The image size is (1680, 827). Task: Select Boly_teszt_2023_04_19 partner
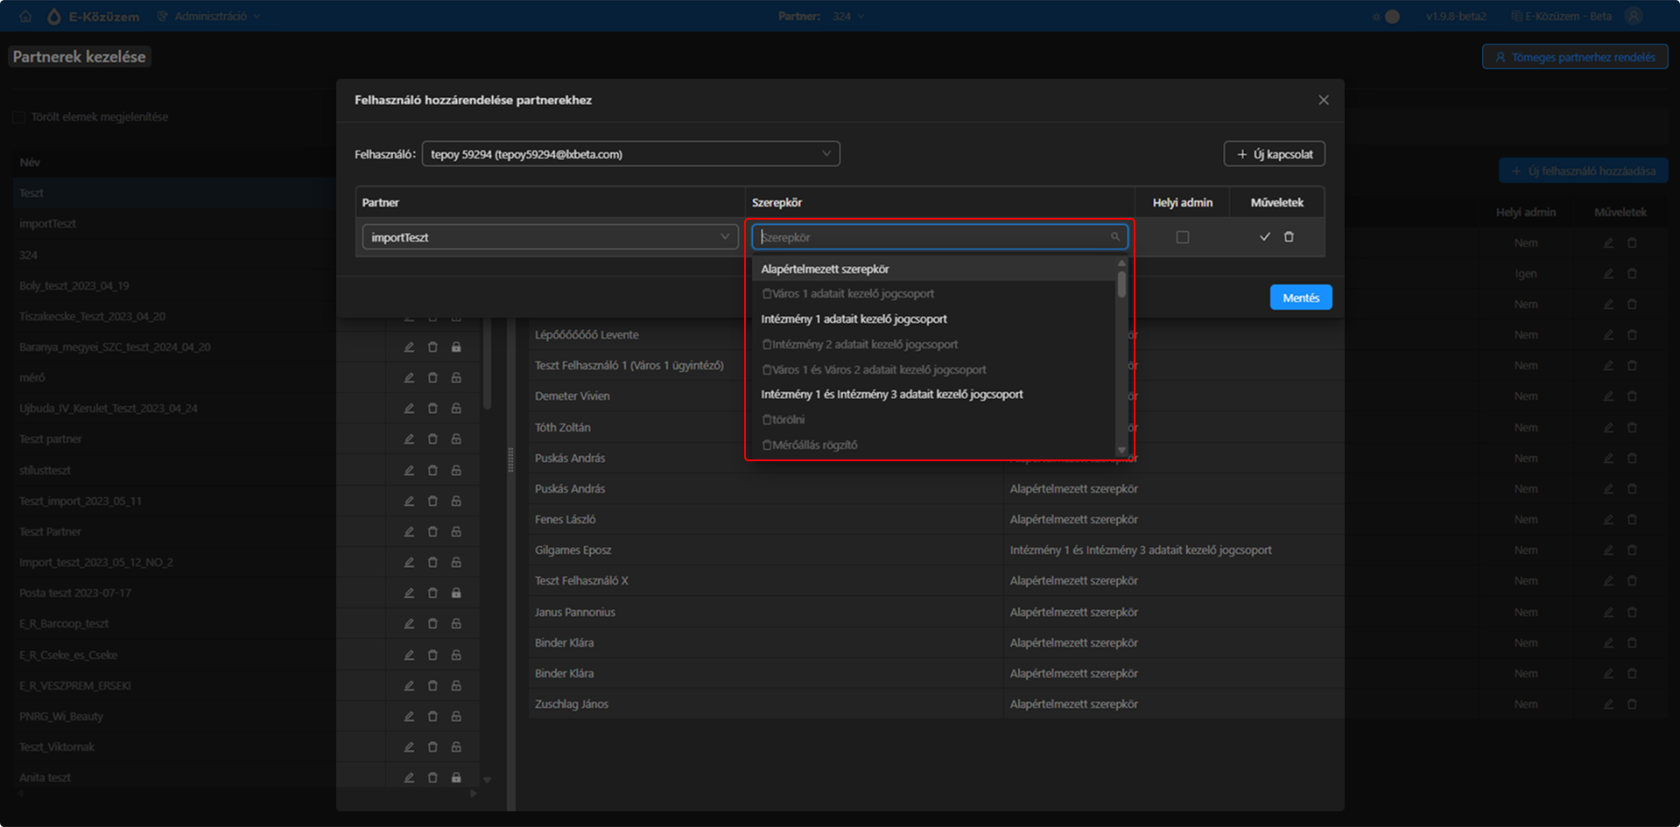74,286
